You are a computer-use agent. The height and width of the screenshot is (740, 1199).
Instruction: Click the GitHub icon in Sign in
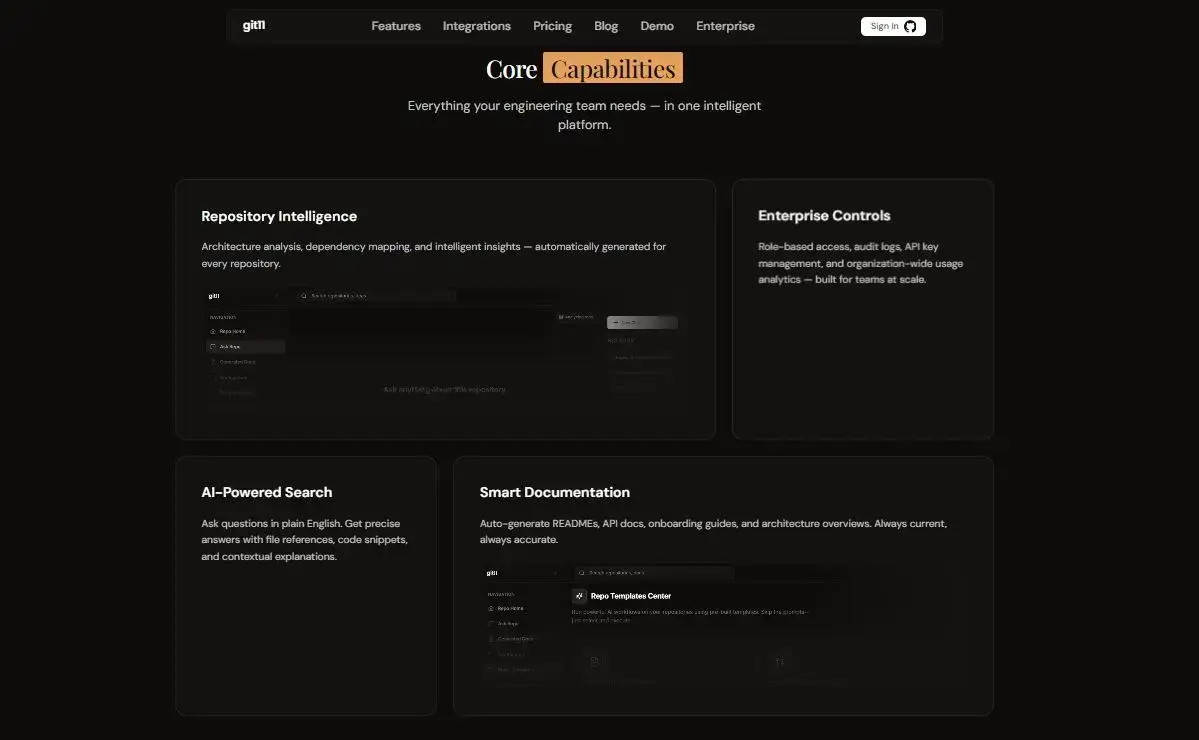click(x=910, y=27)
